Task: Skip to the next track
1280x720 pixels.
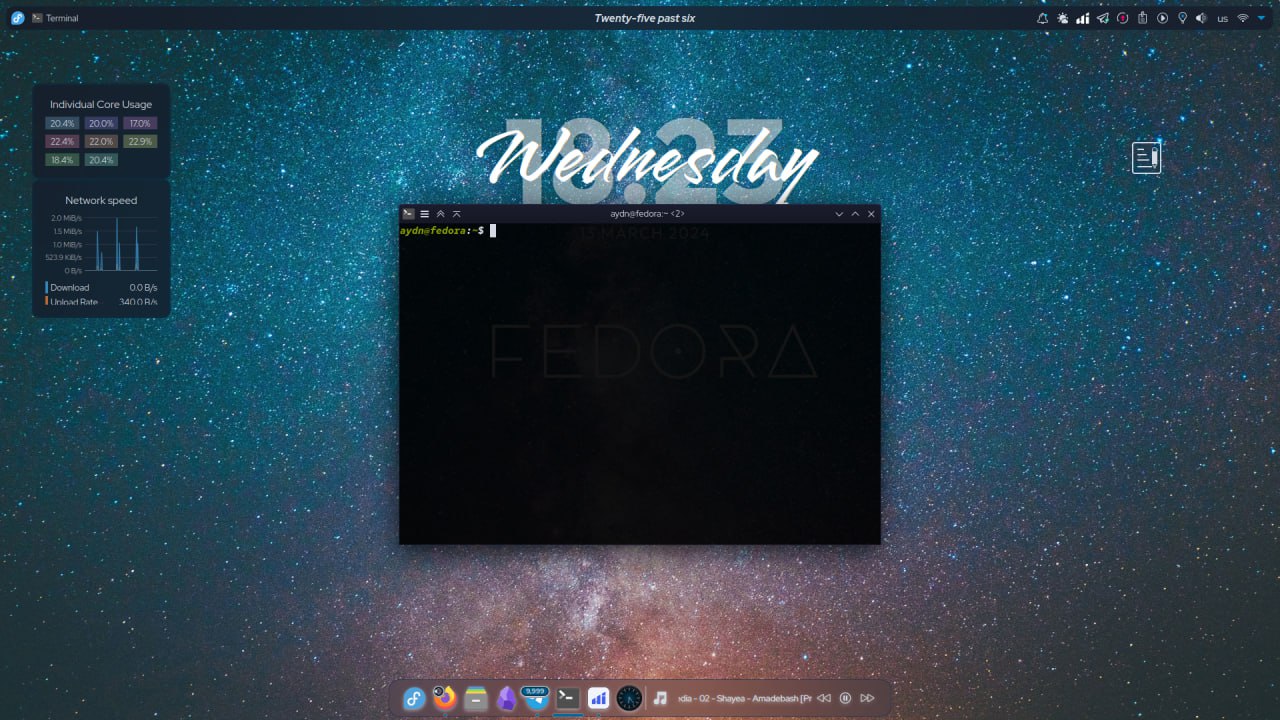Action: click(x=867, y=698)
